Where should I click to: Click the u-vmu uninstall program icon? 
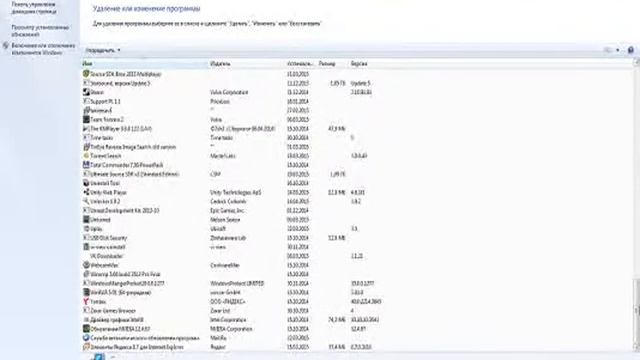coord(86,247)
